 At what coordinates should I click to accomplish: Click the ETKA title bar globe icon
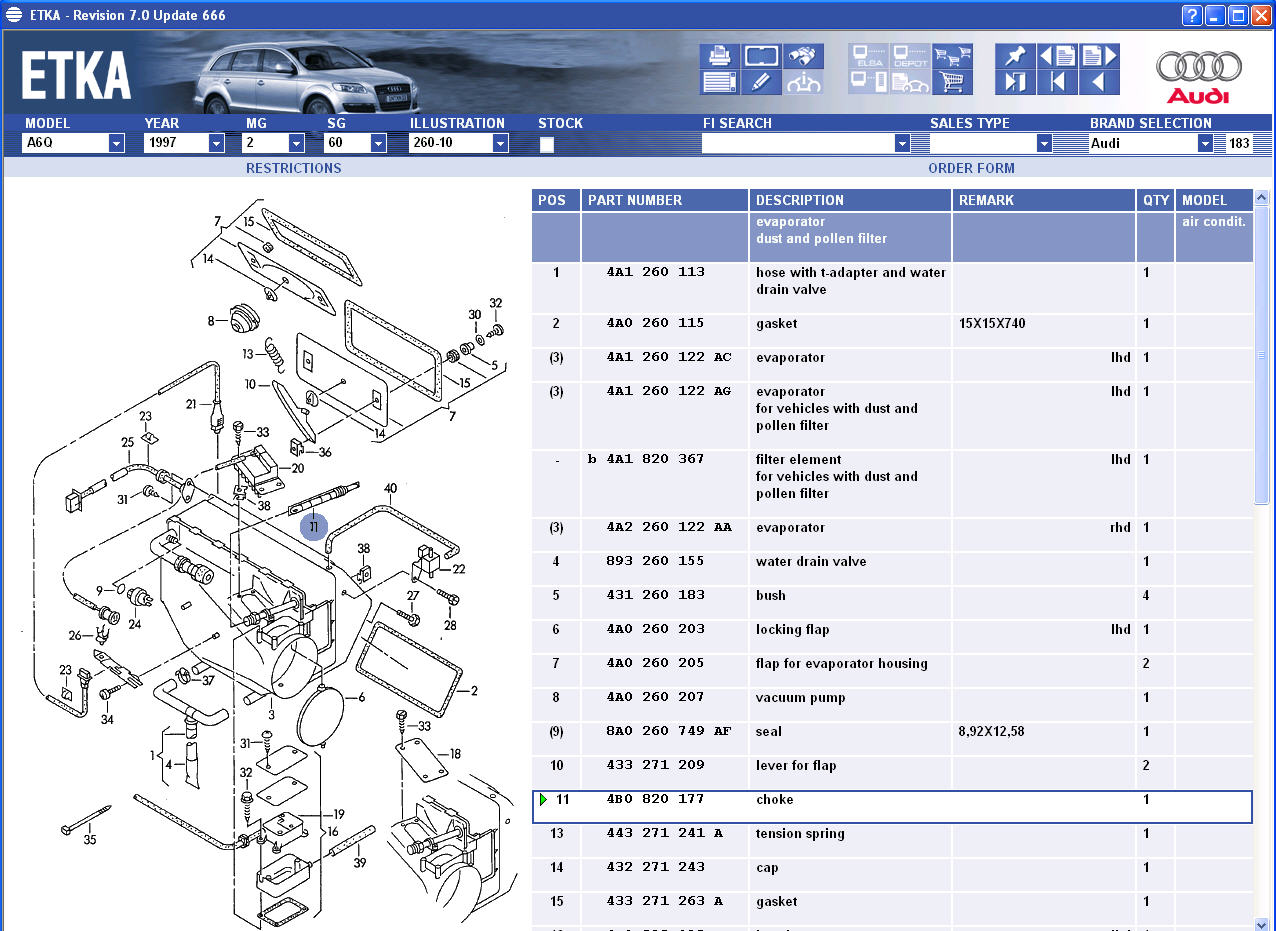14,15
